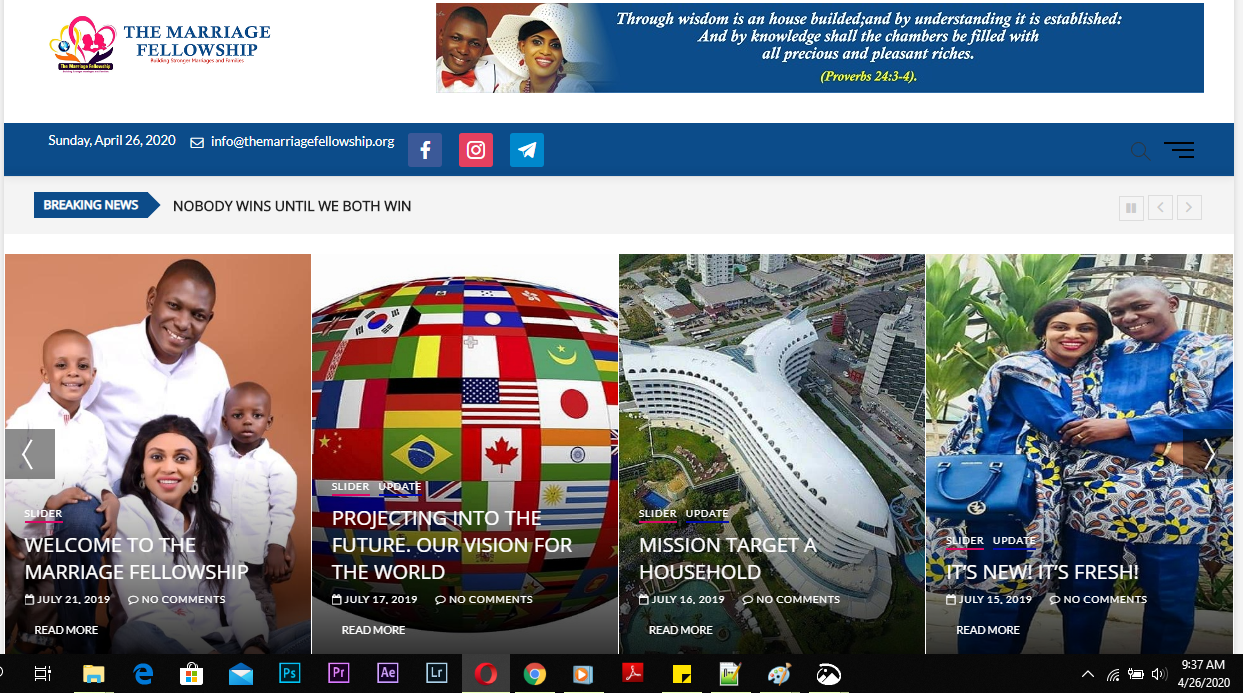Select SLIDER tag on Mission Target post
This screenshot has height=693, width=1243.
coord(658,514)
